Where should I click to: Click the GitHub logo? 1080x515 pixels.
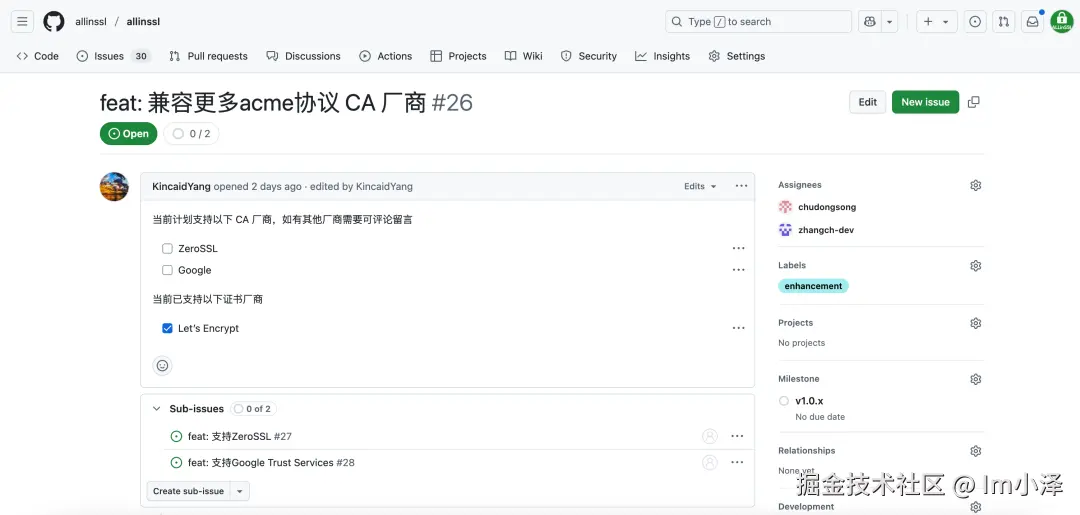coord(54,21)
